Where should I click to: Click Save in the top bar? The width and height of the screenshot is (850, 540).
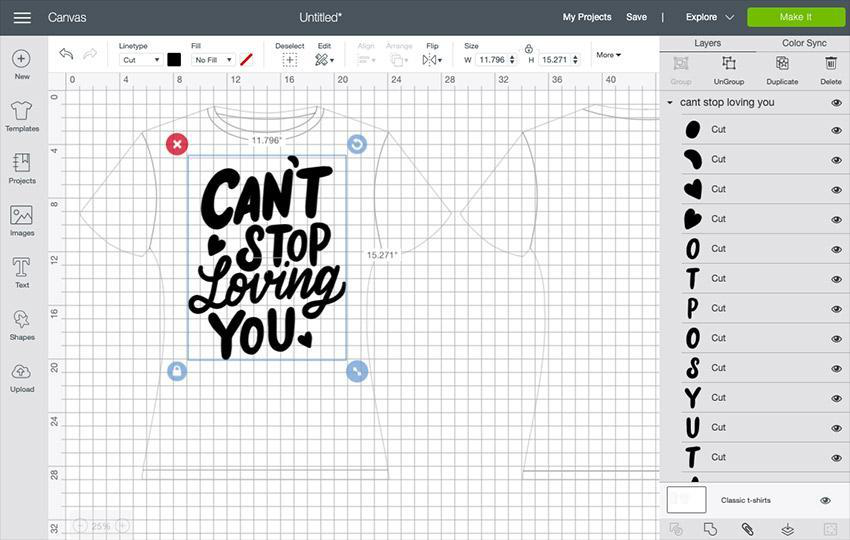636,17
